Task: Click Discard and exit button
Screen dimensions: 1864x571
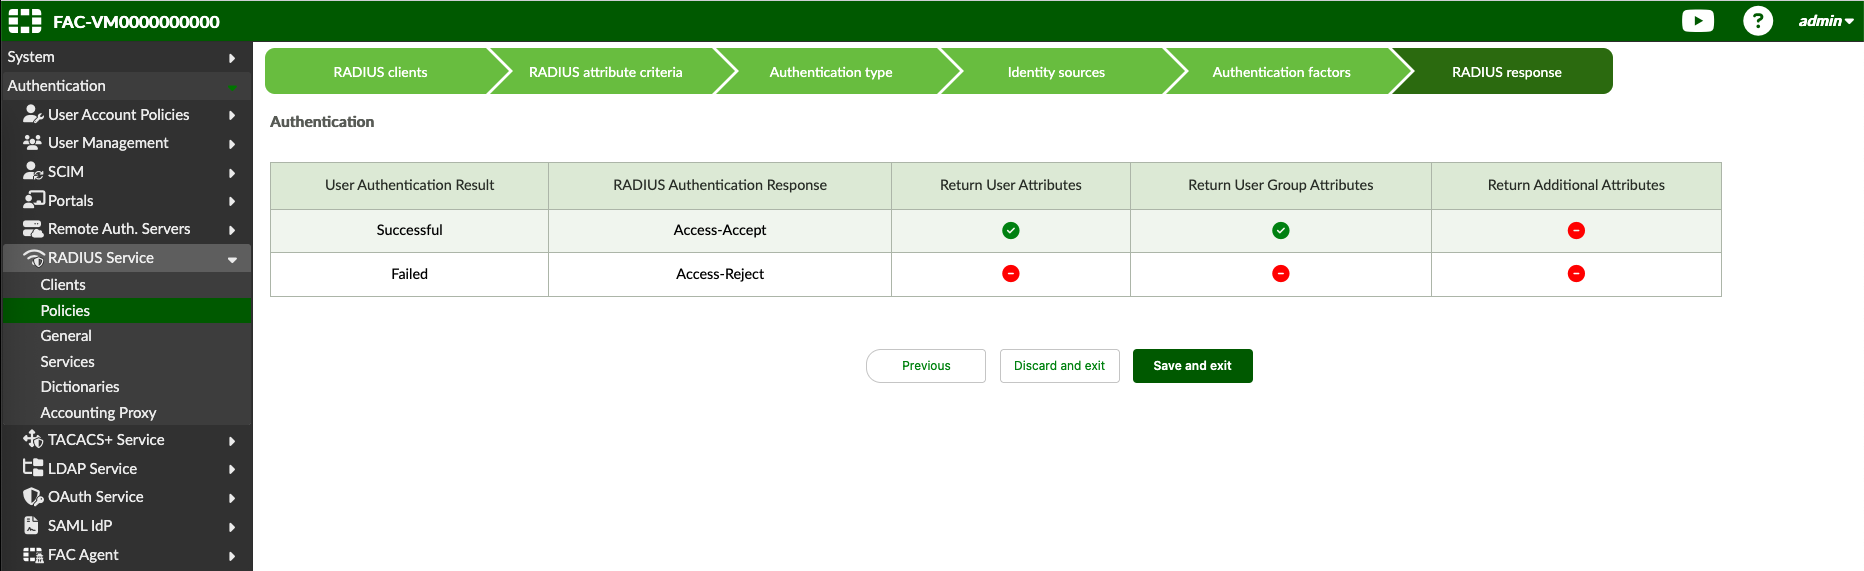Action: [1059, 366]
